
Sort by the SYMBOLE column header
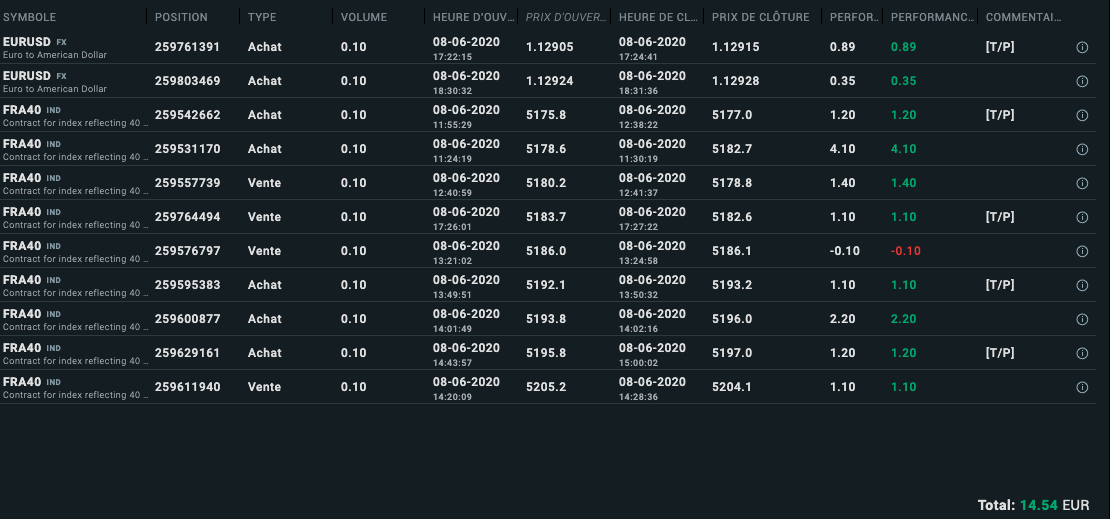coord(30,18)
